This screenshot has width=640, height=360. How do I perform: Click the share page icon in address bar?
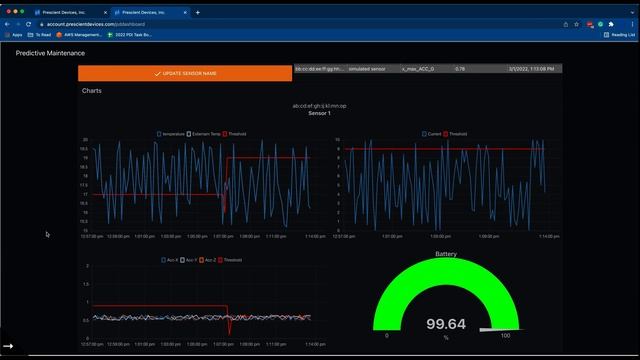pyautogui.click(x=566, y=24)
